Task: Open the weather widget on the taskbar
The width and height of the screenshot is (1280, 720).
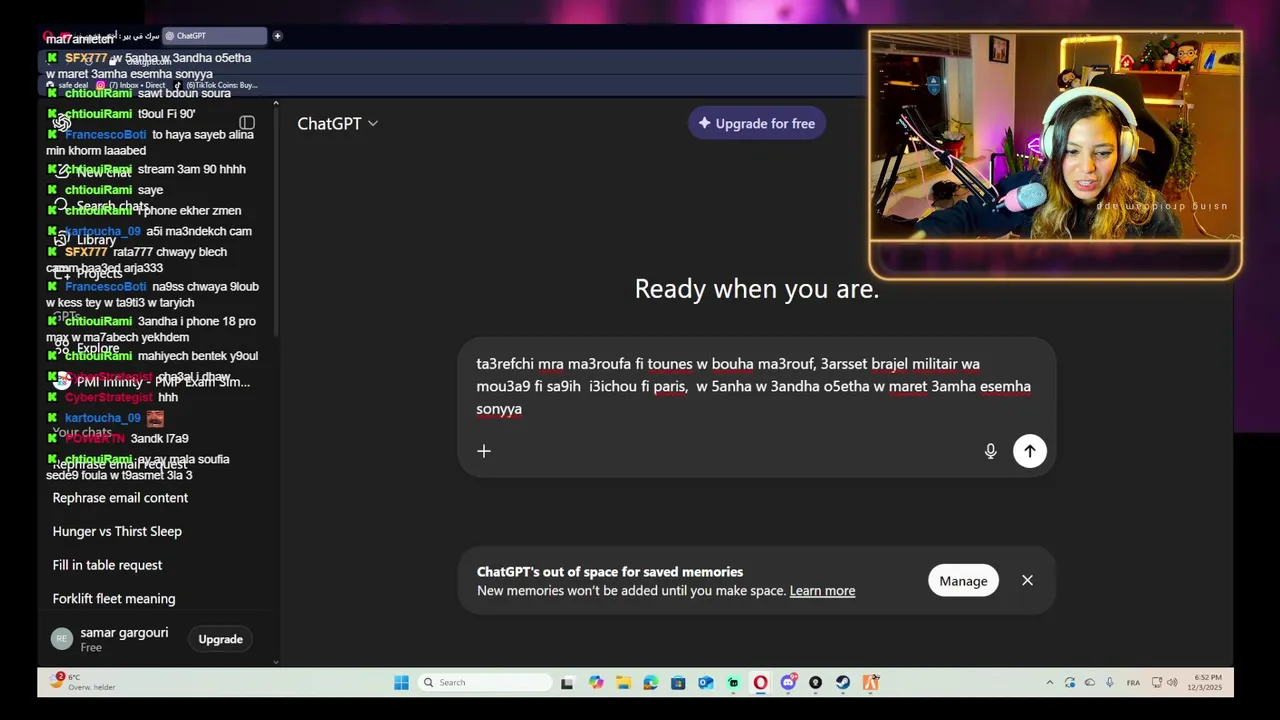Action: click(84, 682)
